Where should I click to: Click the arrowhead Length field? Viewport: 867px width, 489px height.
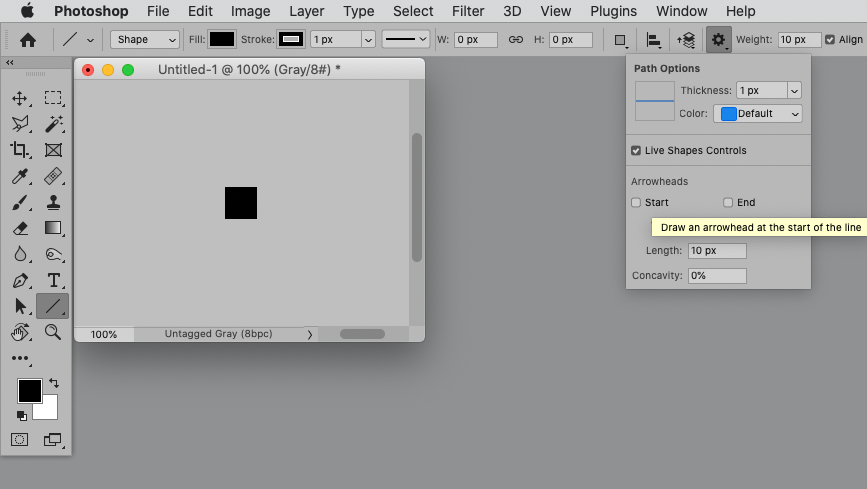point(717,251)
